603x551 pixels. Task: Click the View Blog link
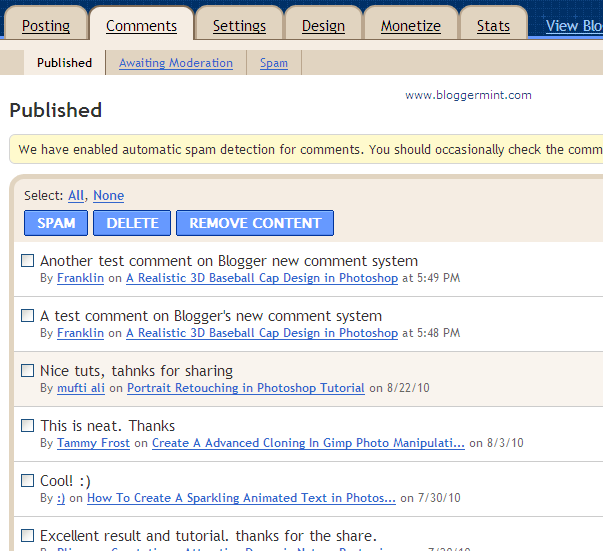[x=574, y=26]
